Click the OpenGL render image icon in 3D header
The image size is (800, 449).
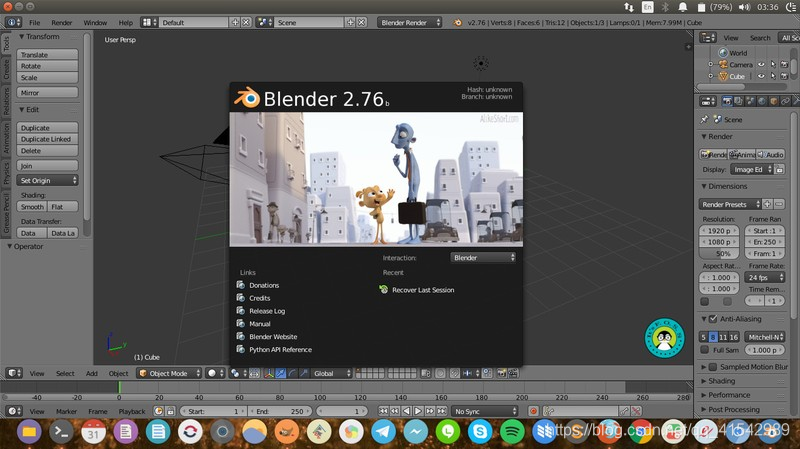[x=502, y=373]
